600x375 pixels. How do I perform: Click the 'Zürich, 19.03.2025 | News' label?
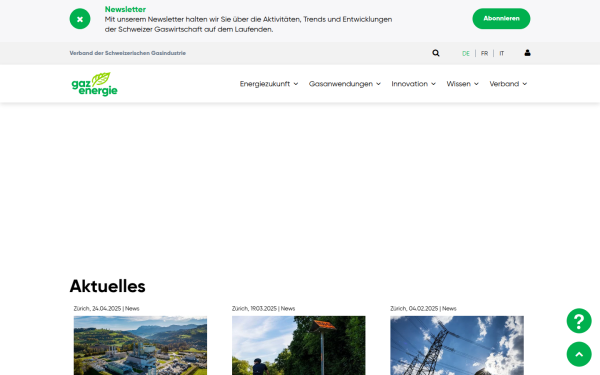263,308
